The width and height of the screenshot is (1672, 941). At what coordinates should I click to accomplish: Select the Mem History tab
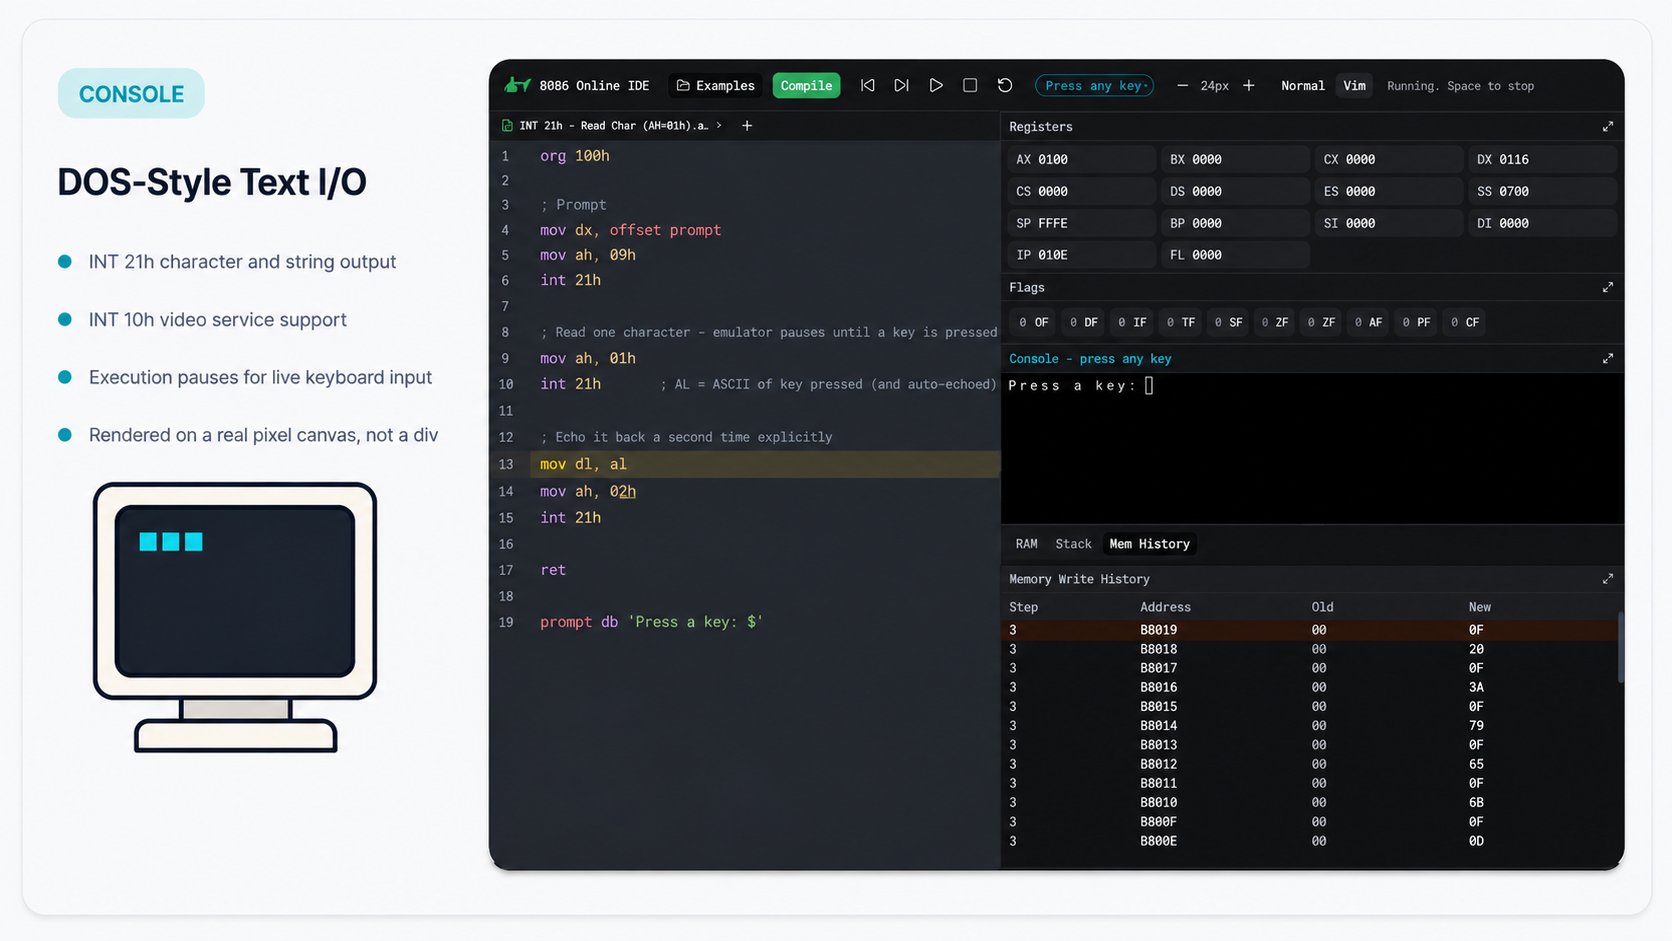[1150, 544]
